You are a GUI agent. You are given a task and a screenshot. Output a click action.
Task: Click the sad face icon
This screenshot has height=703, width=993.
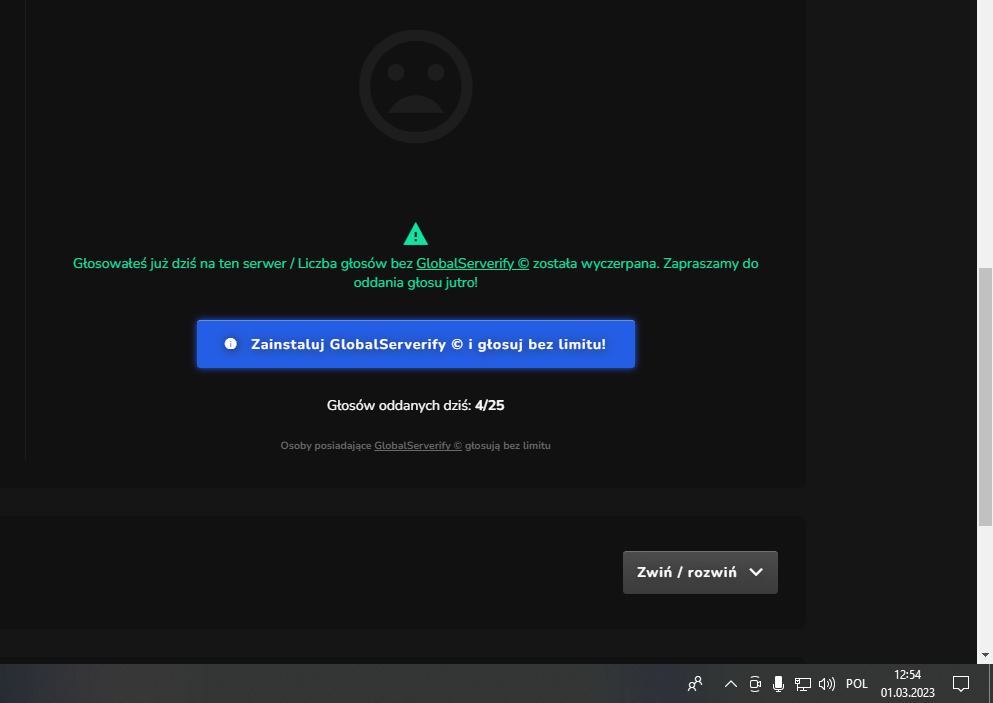point(415,86)
